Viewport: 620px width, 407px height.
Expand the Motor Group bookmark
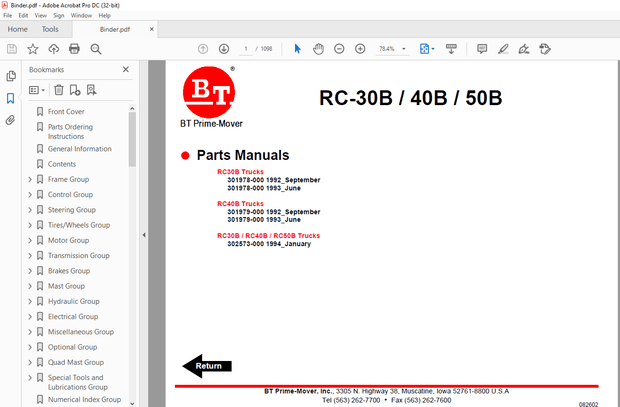30,240
